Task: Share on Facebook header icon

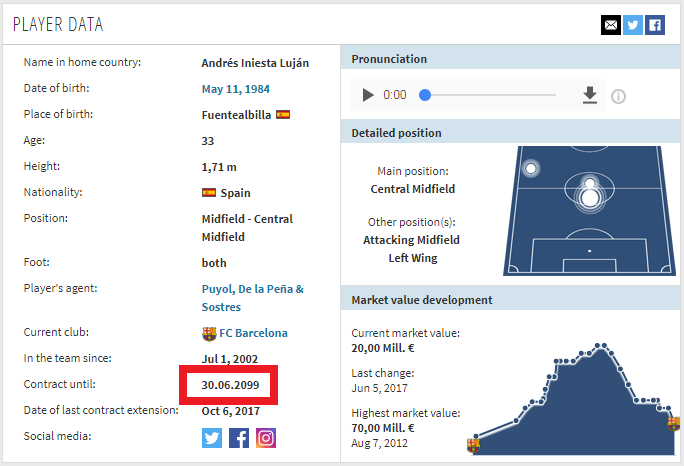Action: click(x=654, y=25)
